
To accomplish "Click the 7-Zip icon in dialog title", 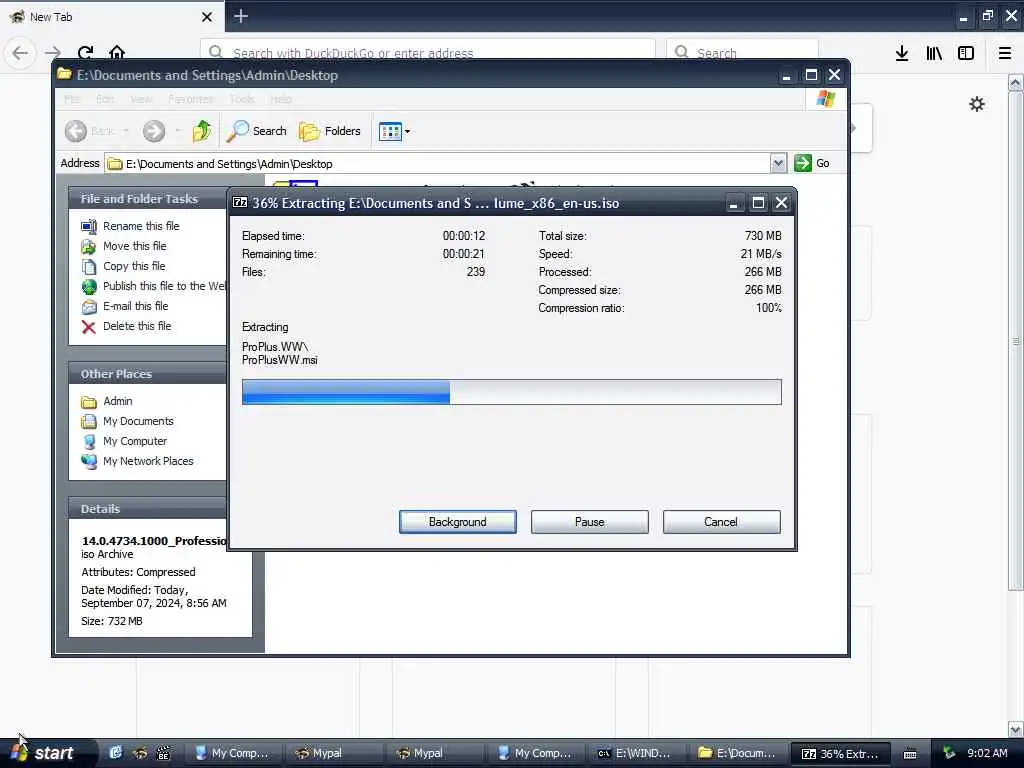I will pyautogui.click(x=240, y=202).
